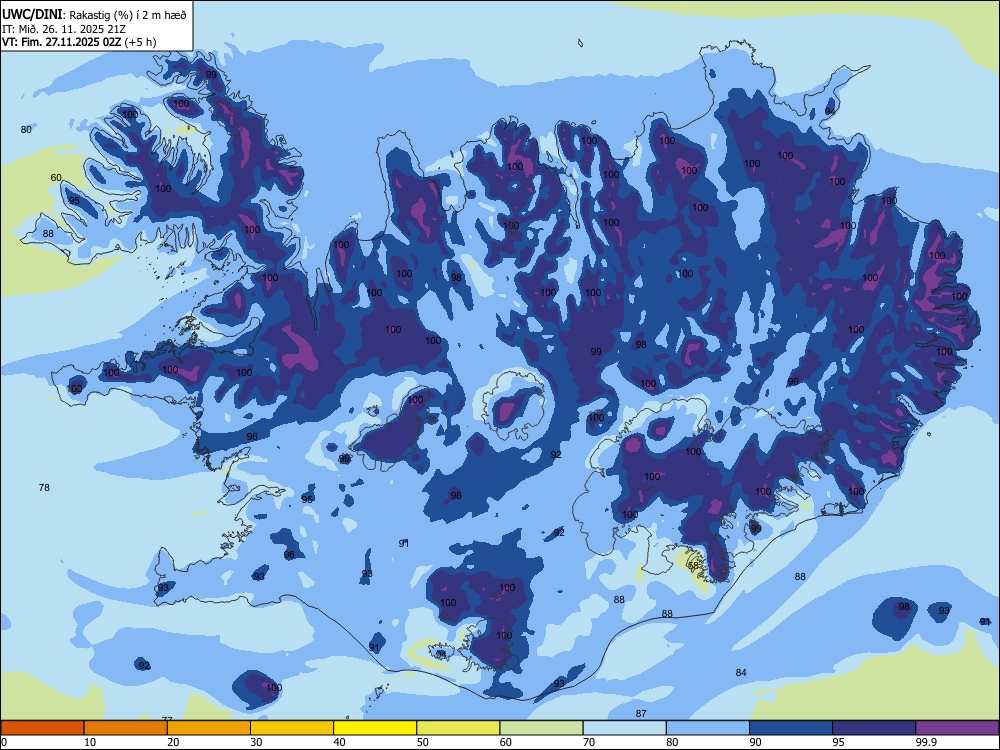
Task: Select the 90–95 medium blue legend swatch
Action: (791, 728)
